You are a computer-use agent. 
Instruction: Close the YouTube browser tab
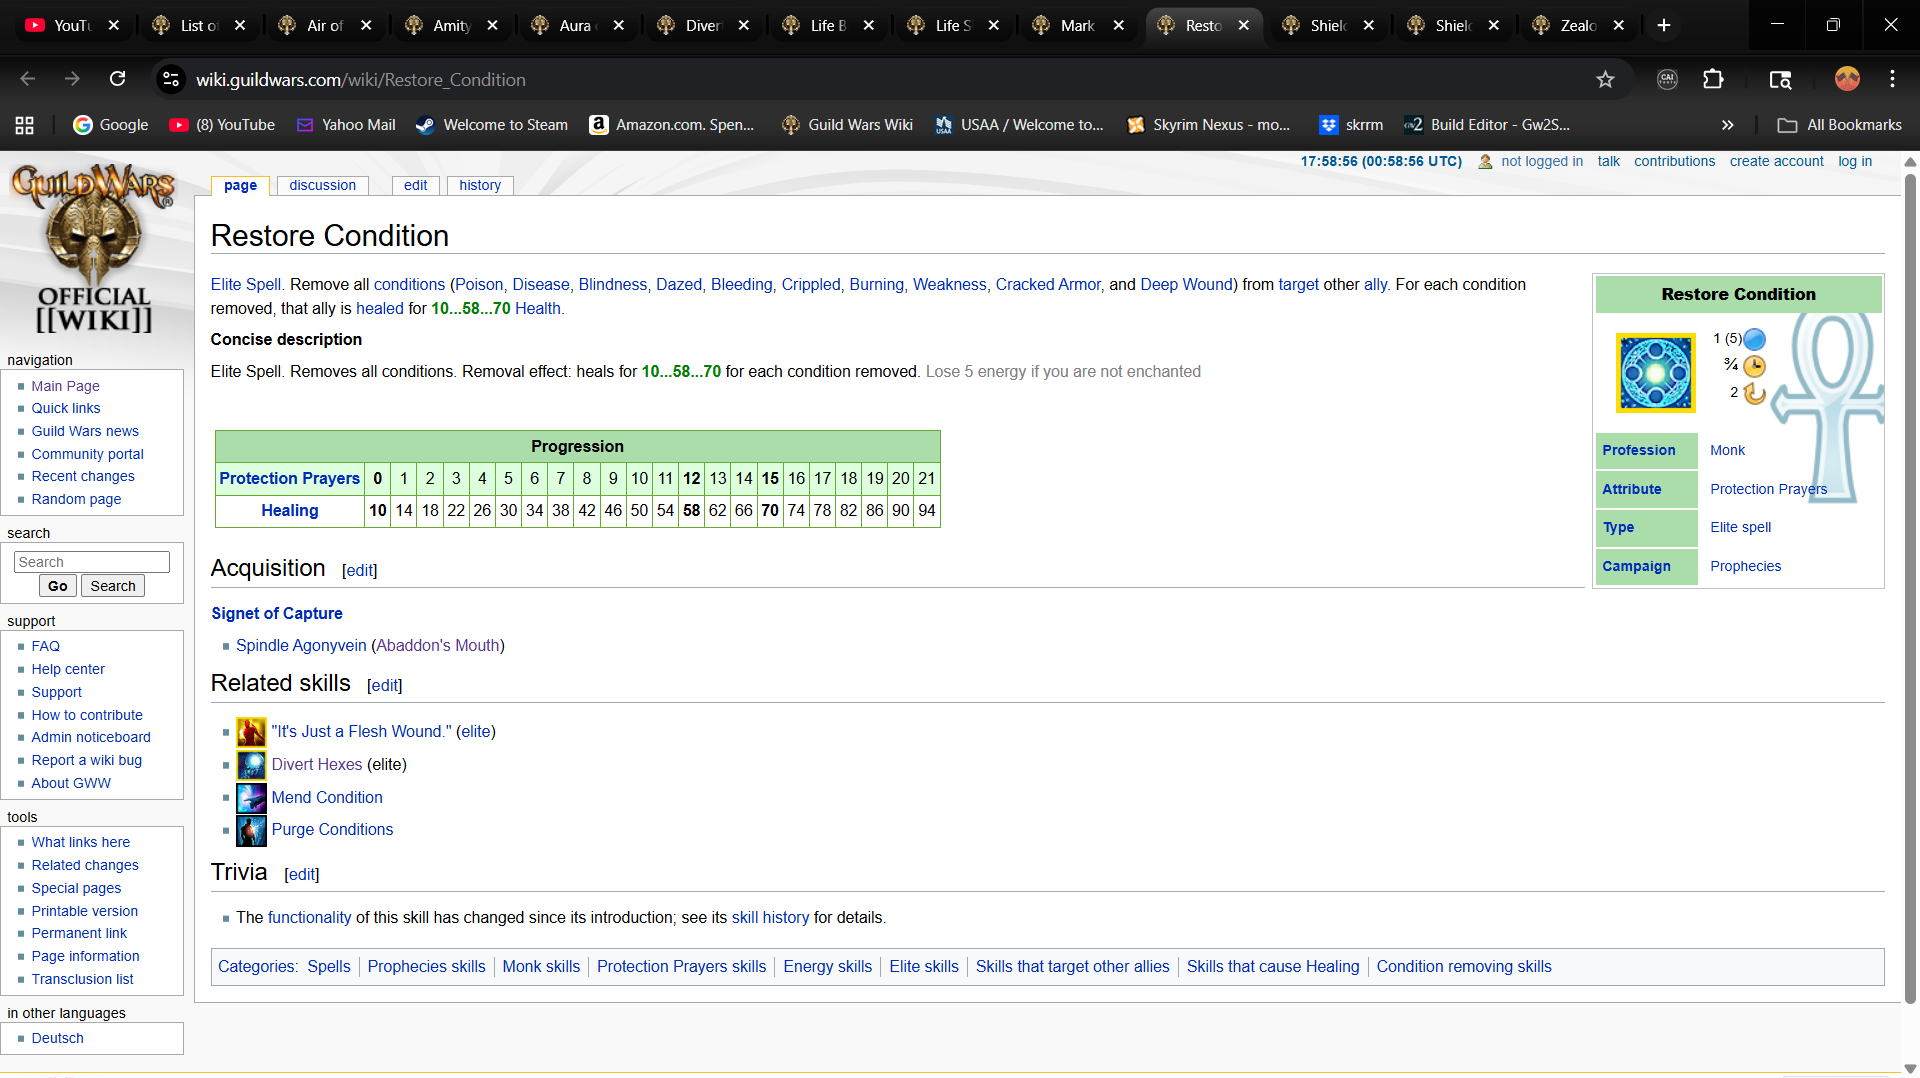pos(114,25)
